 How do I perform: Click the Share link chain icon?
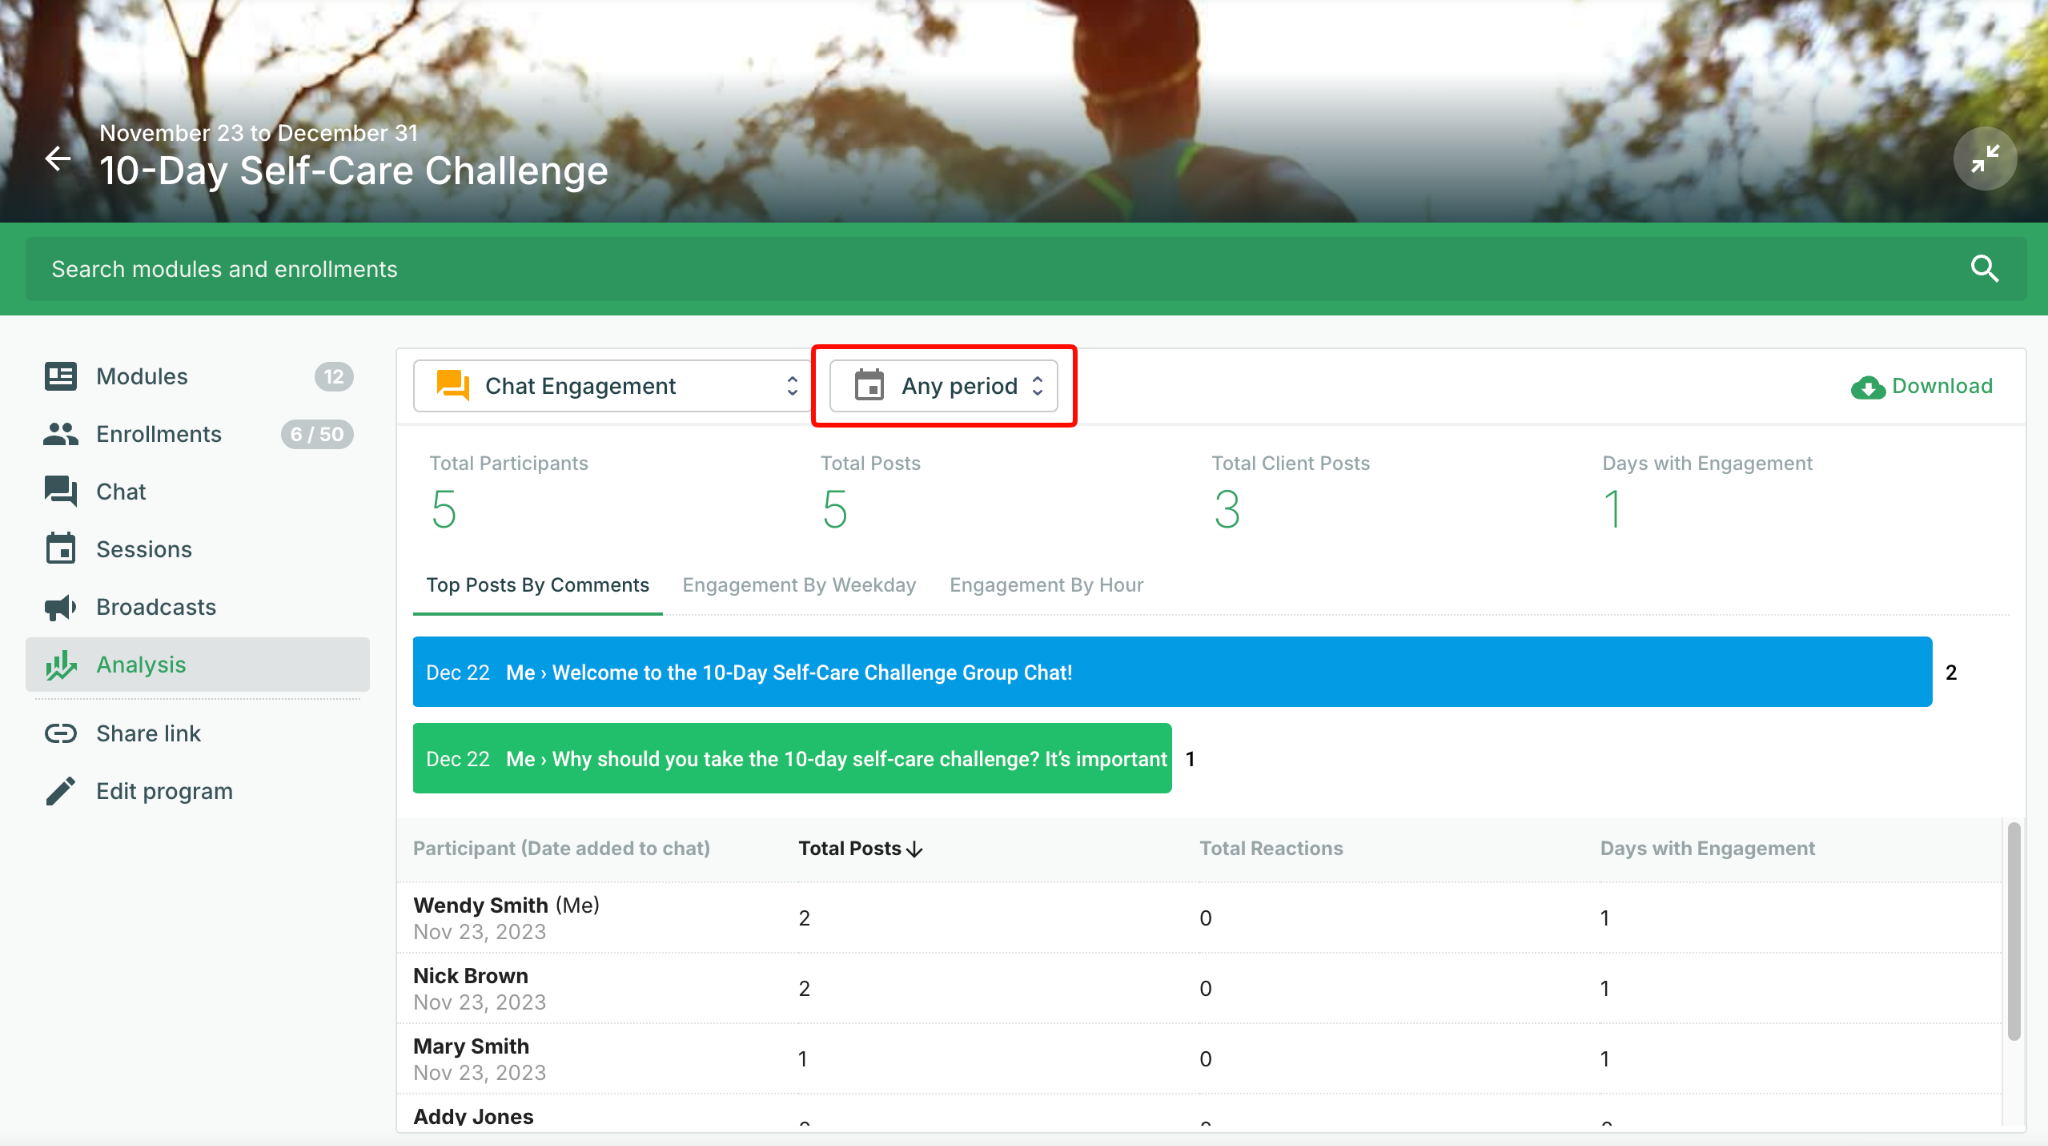[61, 733]
